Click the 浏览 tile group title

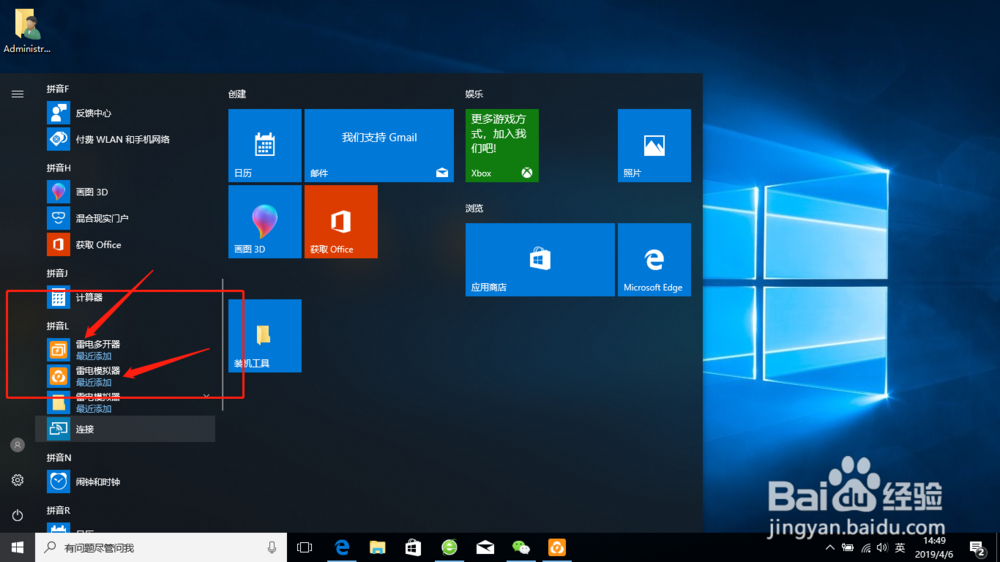pos(474,208)
